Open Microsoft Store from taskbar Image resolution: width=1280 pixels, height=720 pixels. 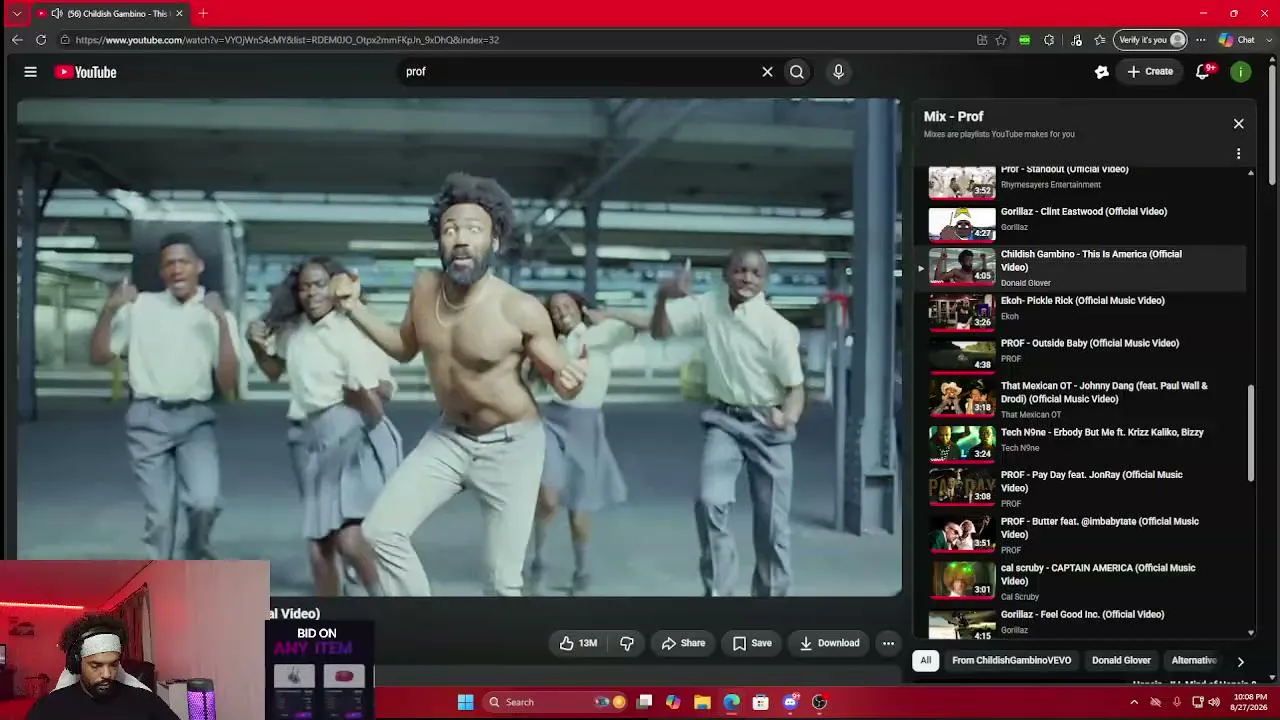[x=761, y=702]
